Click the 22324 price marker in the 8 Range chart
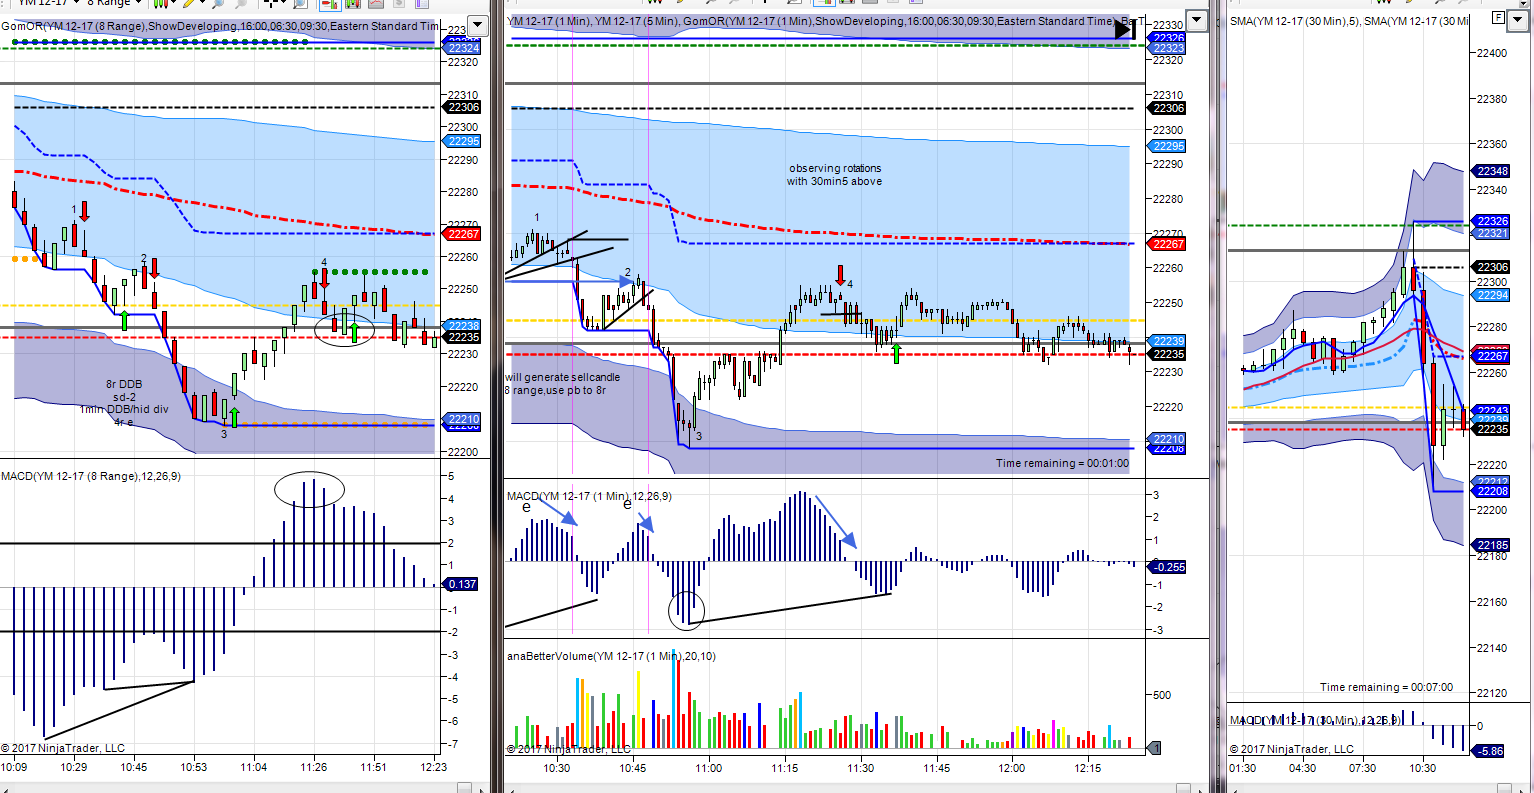This screenshot has width=1534, height=793. point(463,48)
